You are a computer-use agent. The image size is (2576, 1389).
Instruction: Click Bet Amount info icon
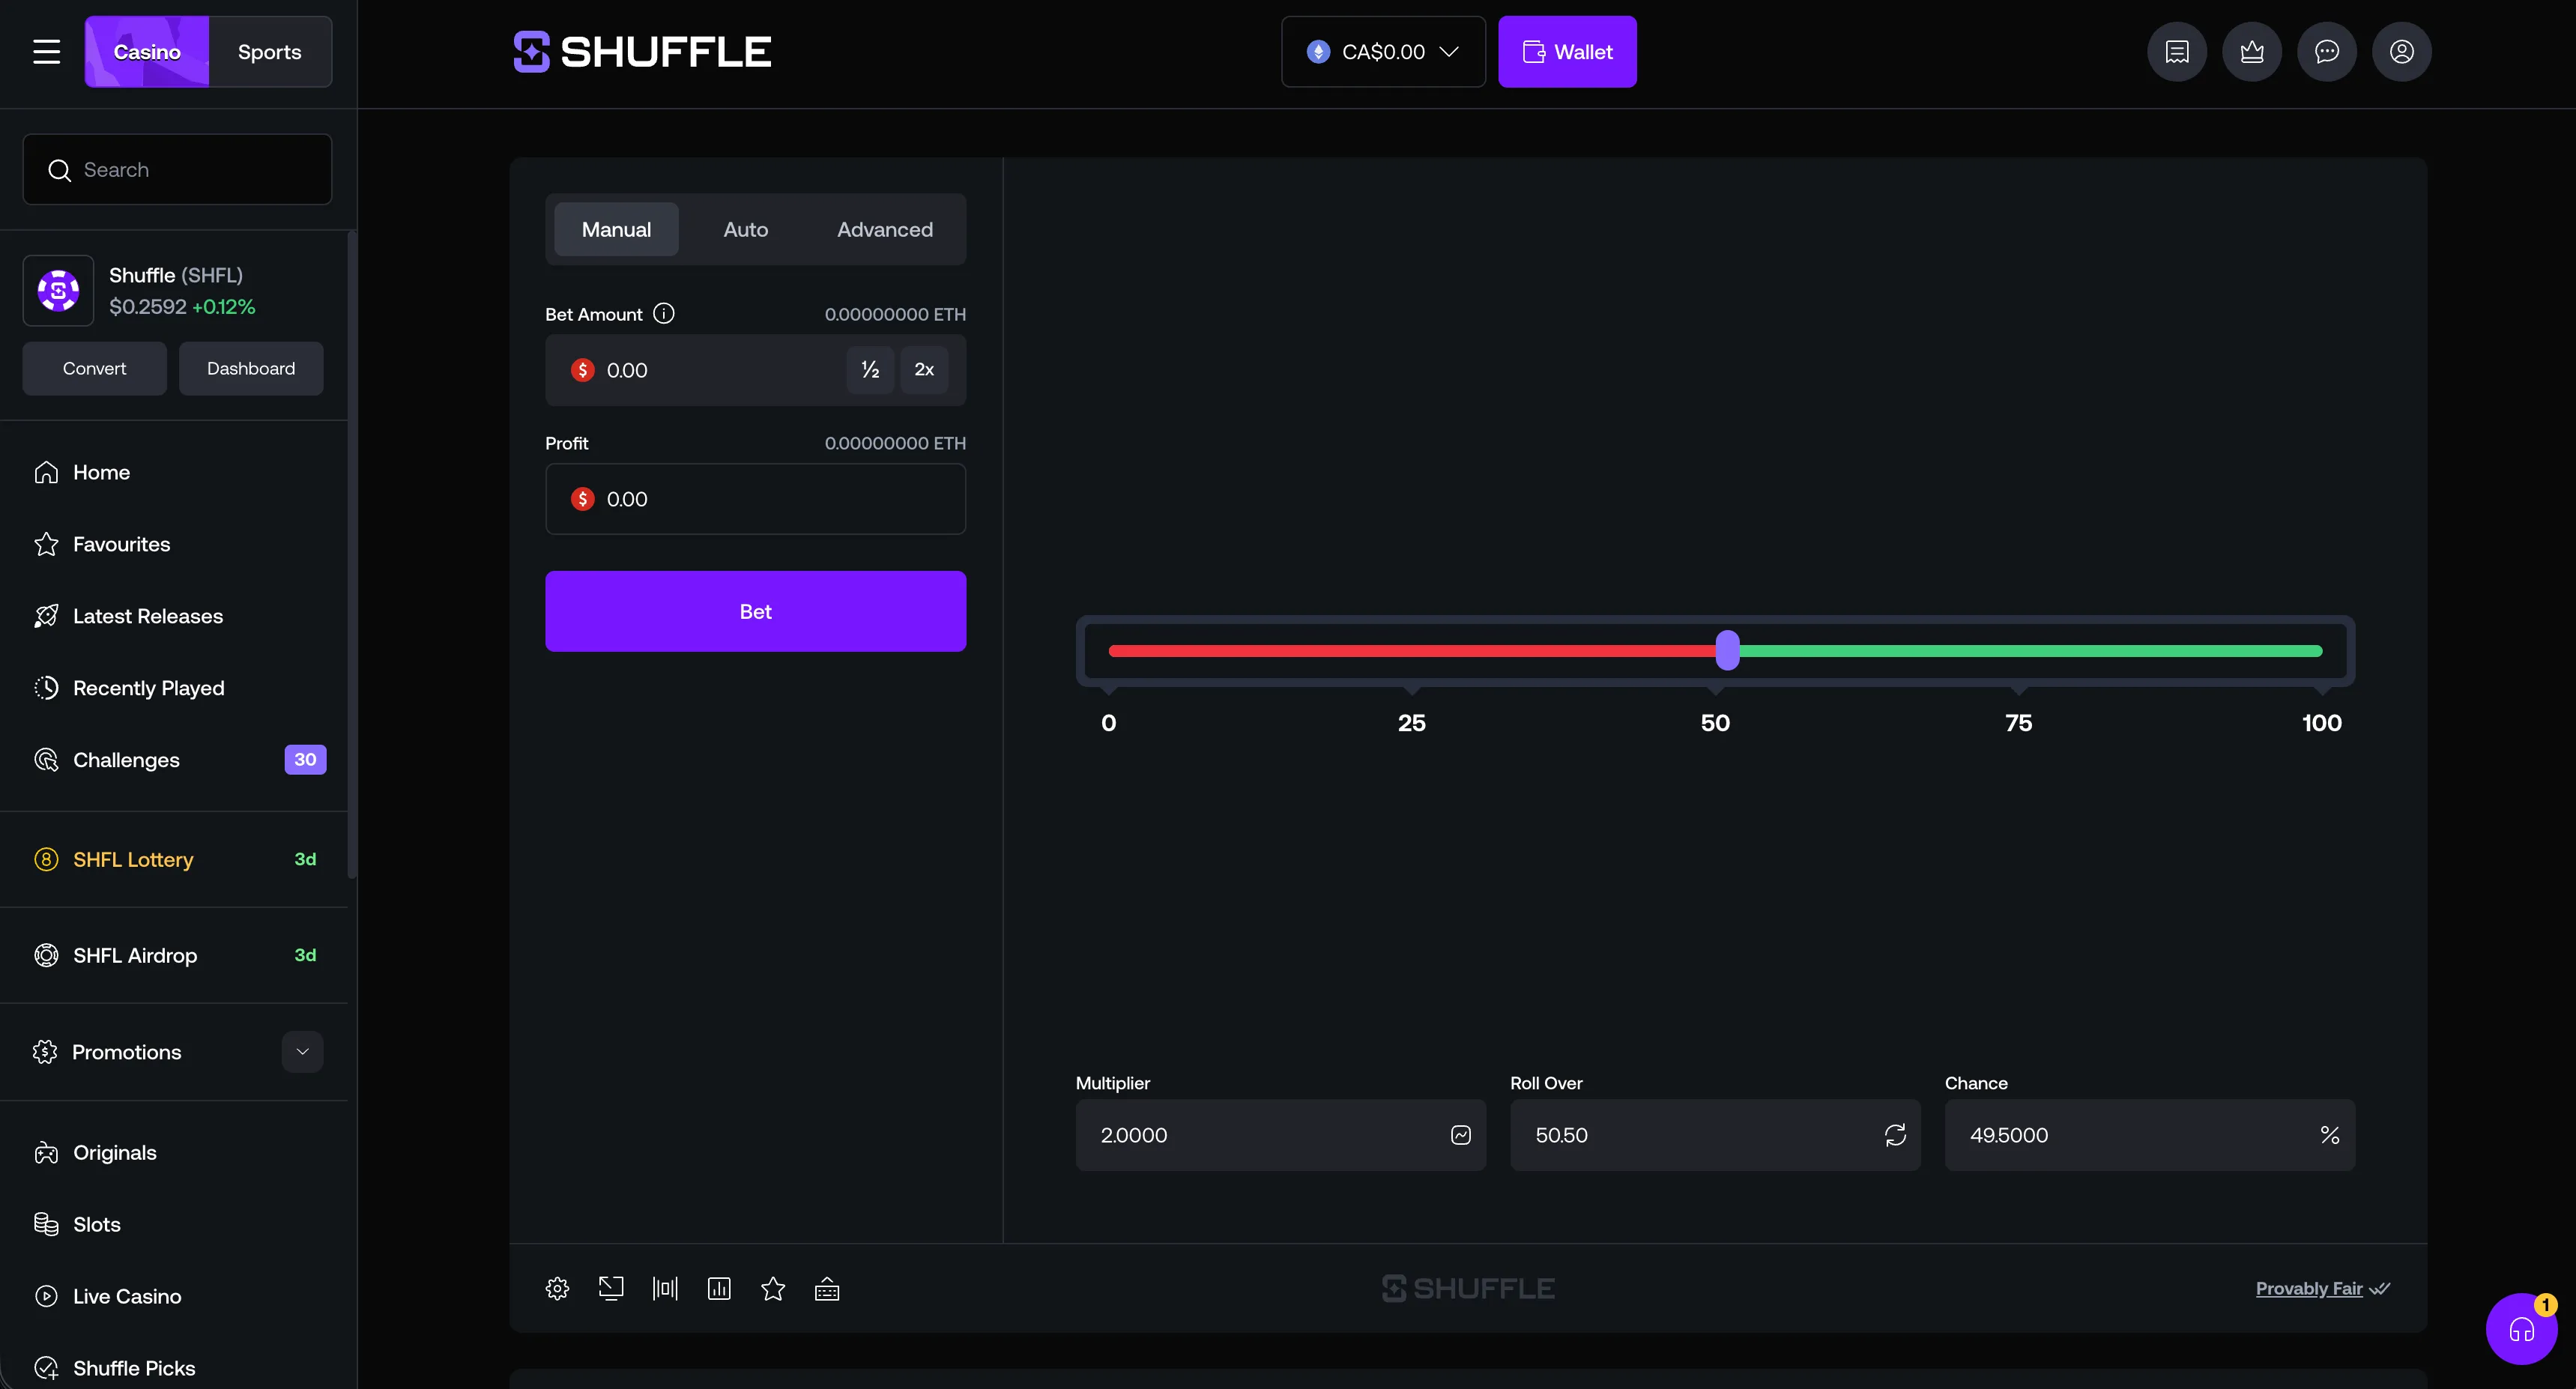point(664,314)
